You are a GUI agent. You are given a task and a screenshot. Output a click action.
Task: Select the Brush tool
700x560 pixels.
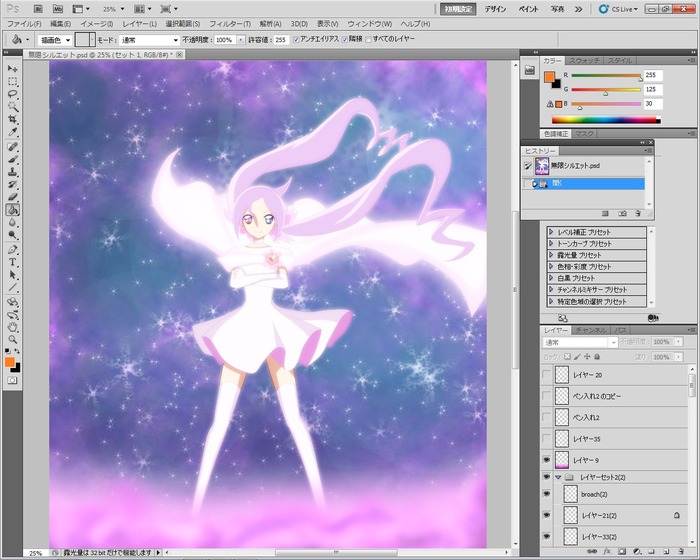pyautogui.click(x=12, y=159)
